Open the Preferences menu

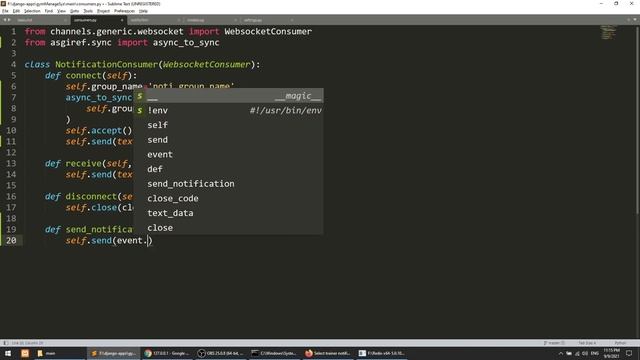point(124,11)
